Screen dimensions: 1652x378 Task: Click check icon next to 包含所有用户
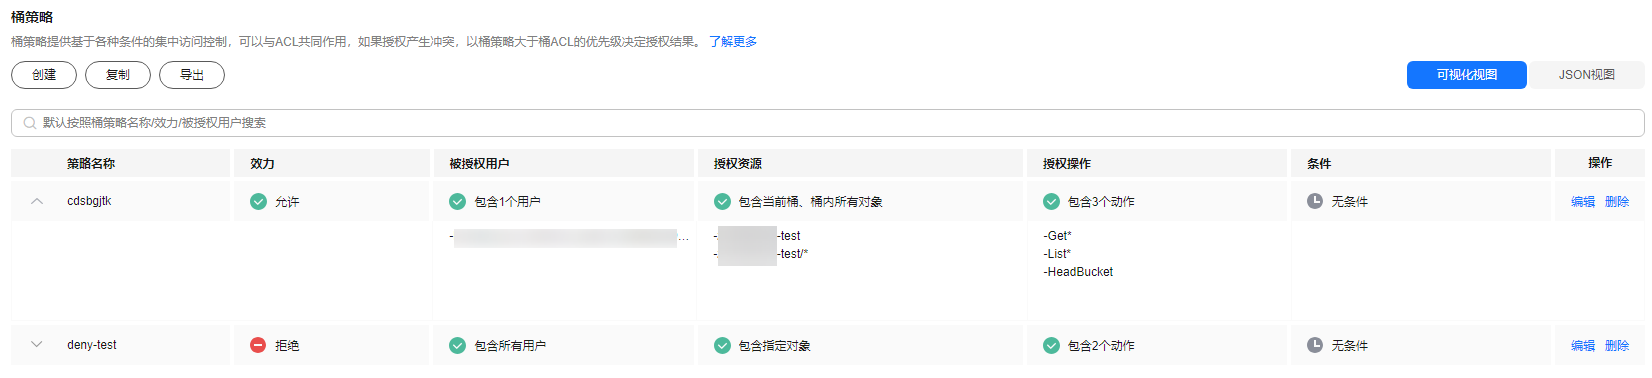click(x=457, y=345)
